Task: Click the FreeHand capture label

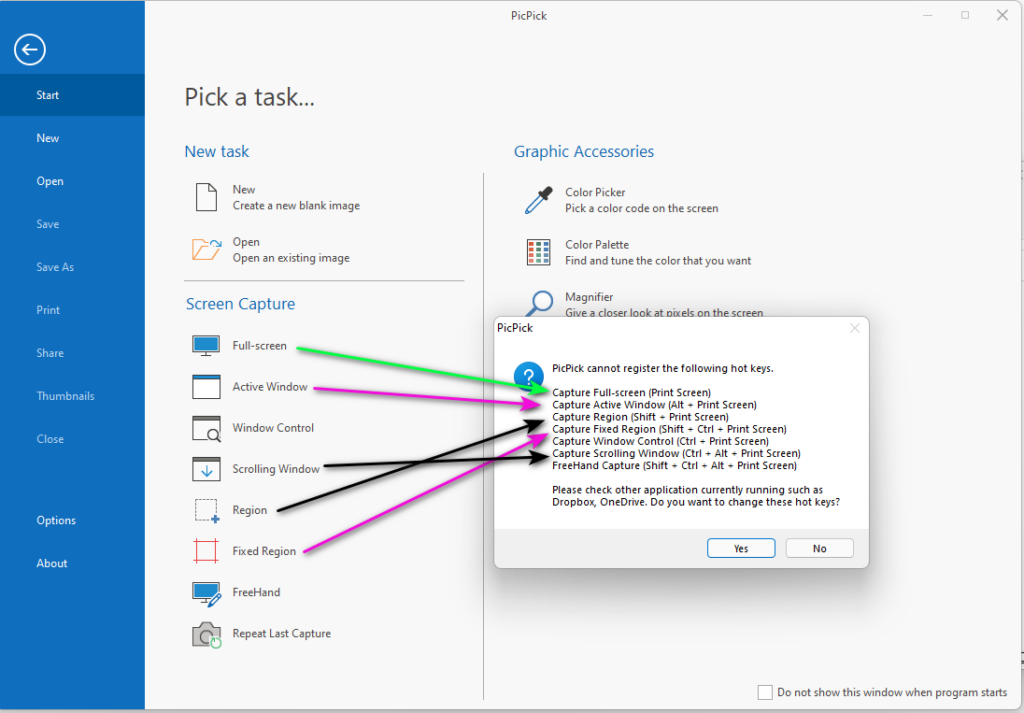Action: click(x=256, y=592)
